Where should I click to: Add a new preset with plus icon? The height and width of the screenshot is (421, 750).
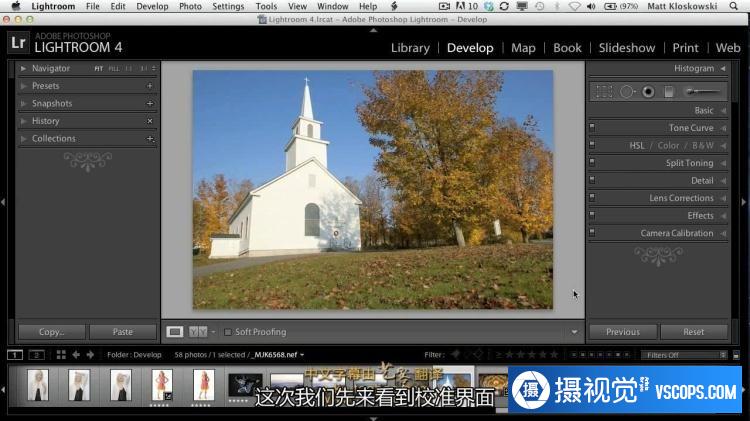pyautogui.click(x=150, y=86)
